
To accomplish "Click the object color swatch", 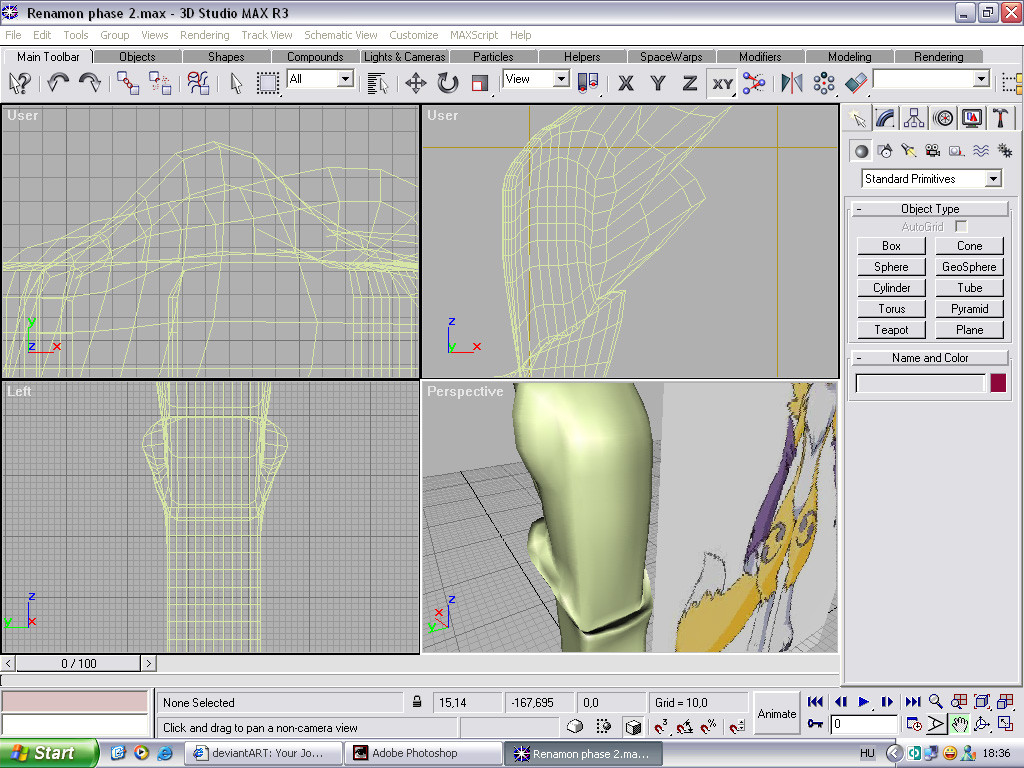I will [x=998, y=383].
